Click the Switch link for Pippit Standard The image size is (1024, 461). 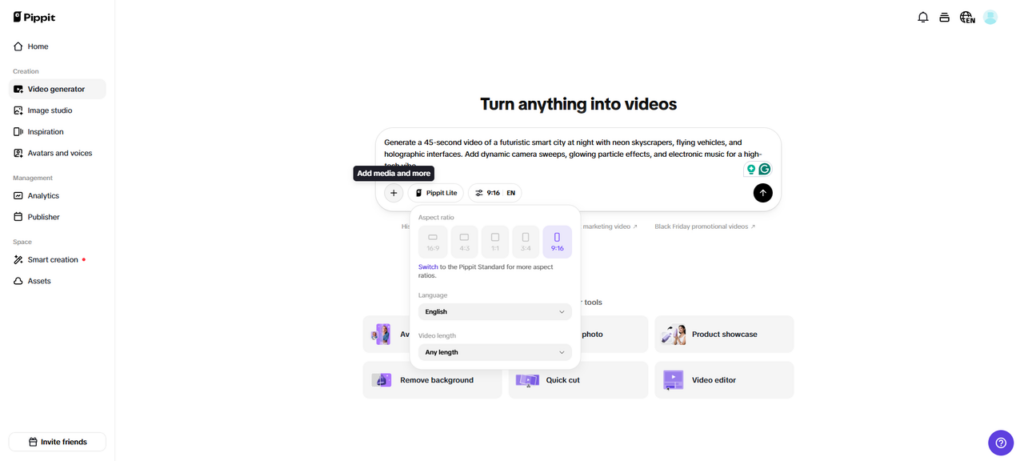point(428,267)
